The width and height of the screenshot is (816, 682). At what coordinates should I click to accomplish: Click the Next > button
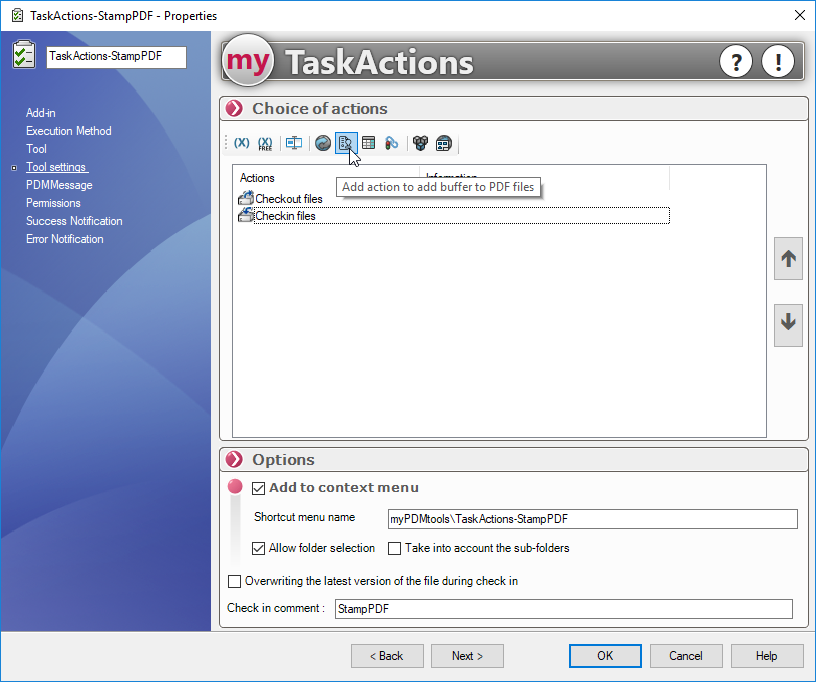point(467,656)
